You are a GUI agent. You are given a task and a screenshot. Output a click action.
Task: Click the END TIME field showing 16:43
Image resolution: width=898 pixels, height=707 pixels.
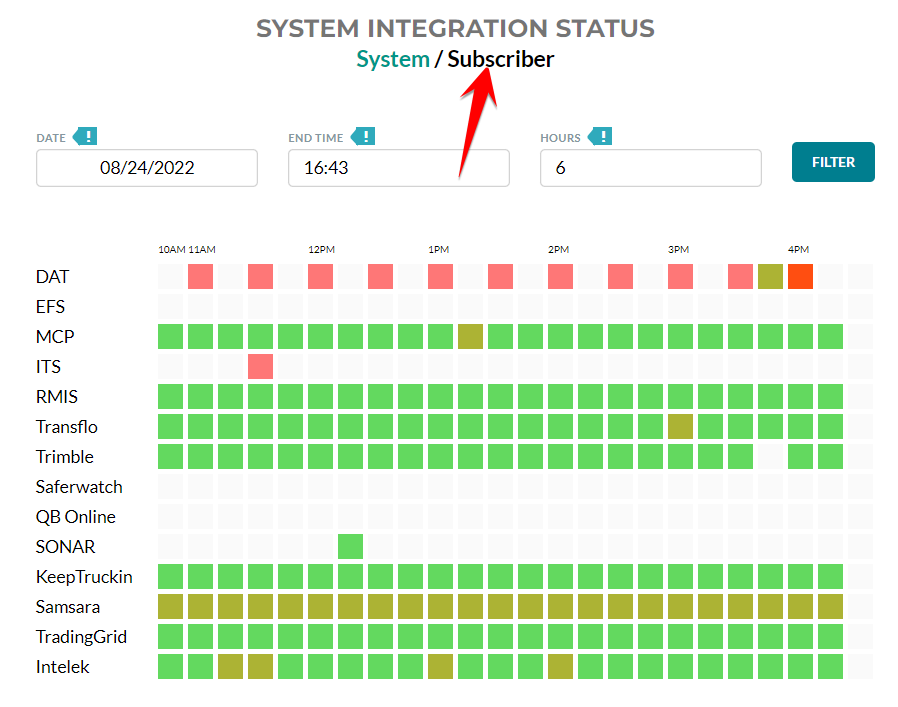coord(398,168)
